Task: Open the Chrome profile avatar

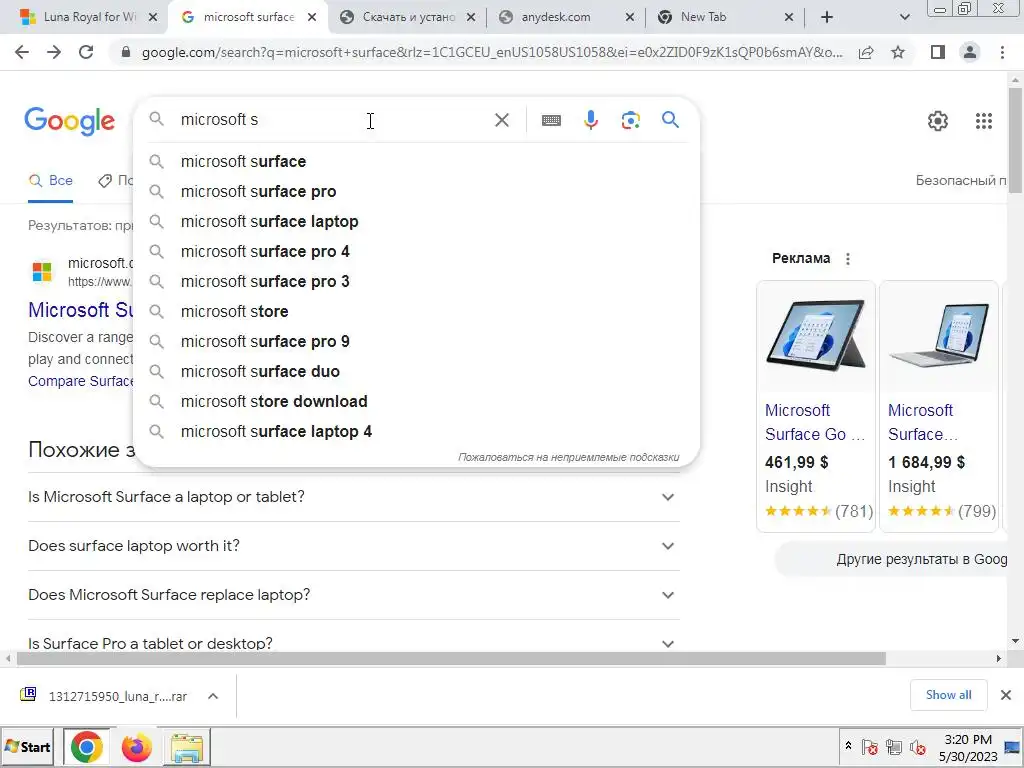Action: coord(970,52)
